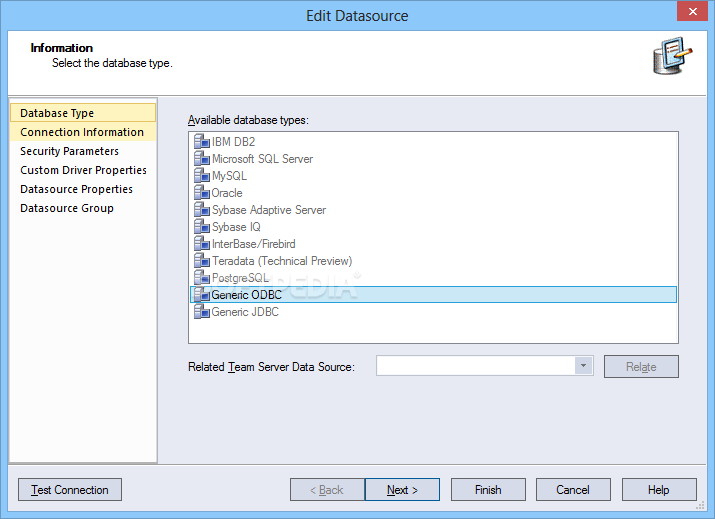Go to Connection Information page

pos(83,132)
